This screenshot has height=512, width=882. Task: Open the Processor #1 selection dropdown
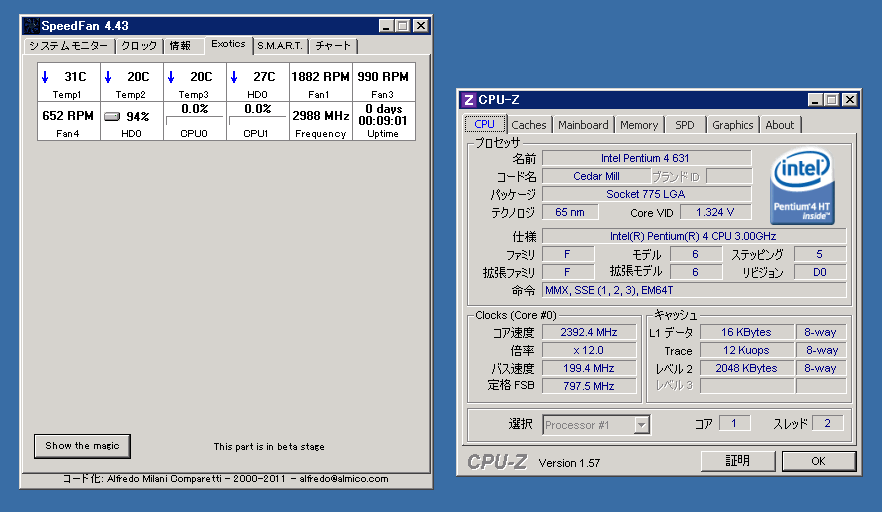click(x=641, y=425)
